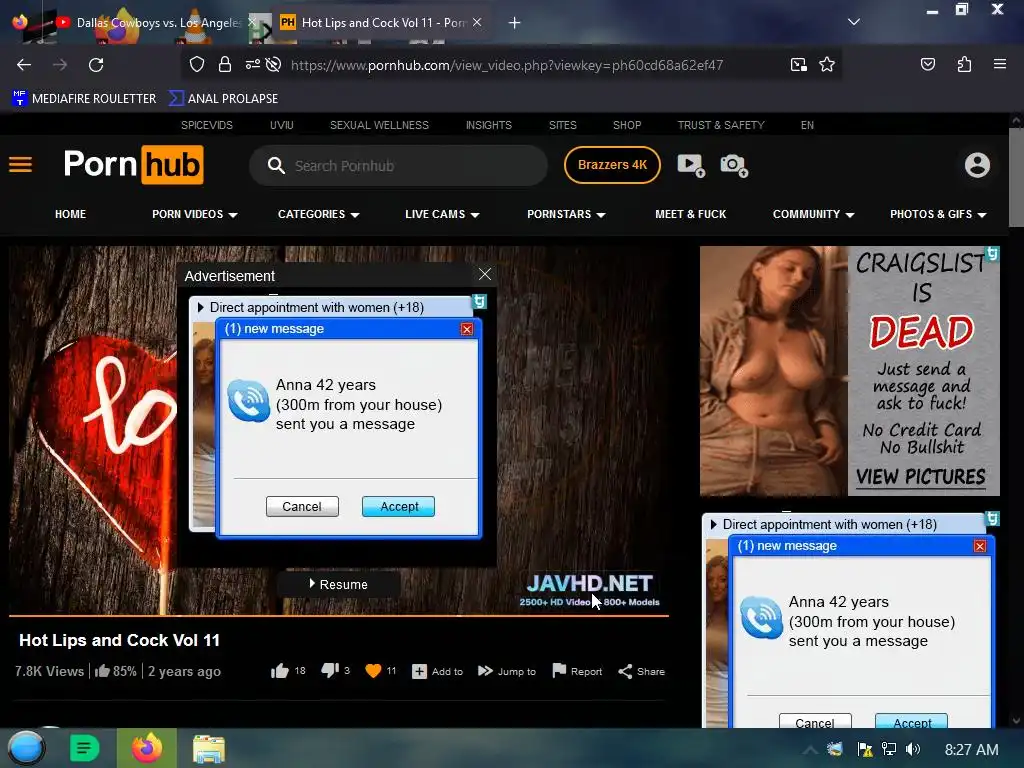Screen dimensions: 1024x768
Task: Click the page vertical scrollbar
Action: pyautogui.click(x=1016, y=176)
